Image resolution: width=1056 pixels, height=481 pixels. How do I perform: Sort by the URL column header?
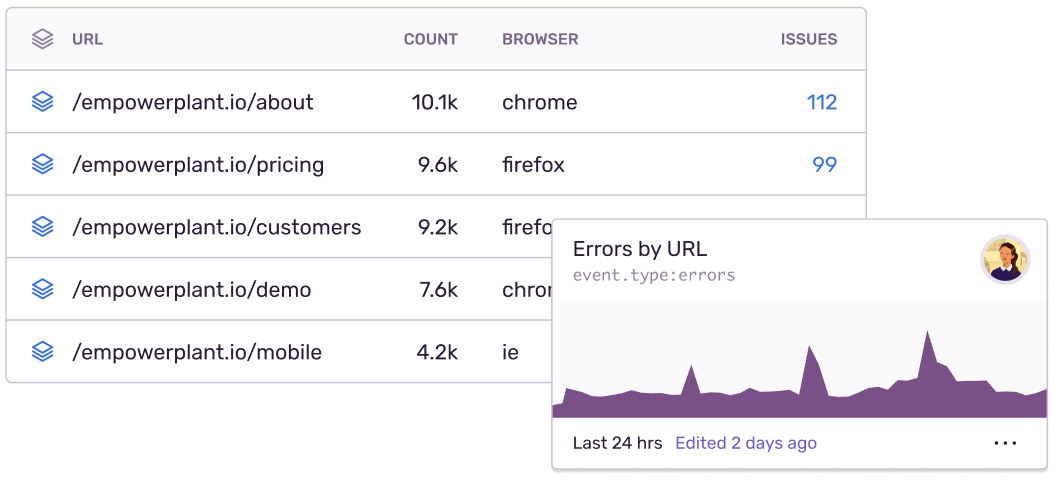87,40
